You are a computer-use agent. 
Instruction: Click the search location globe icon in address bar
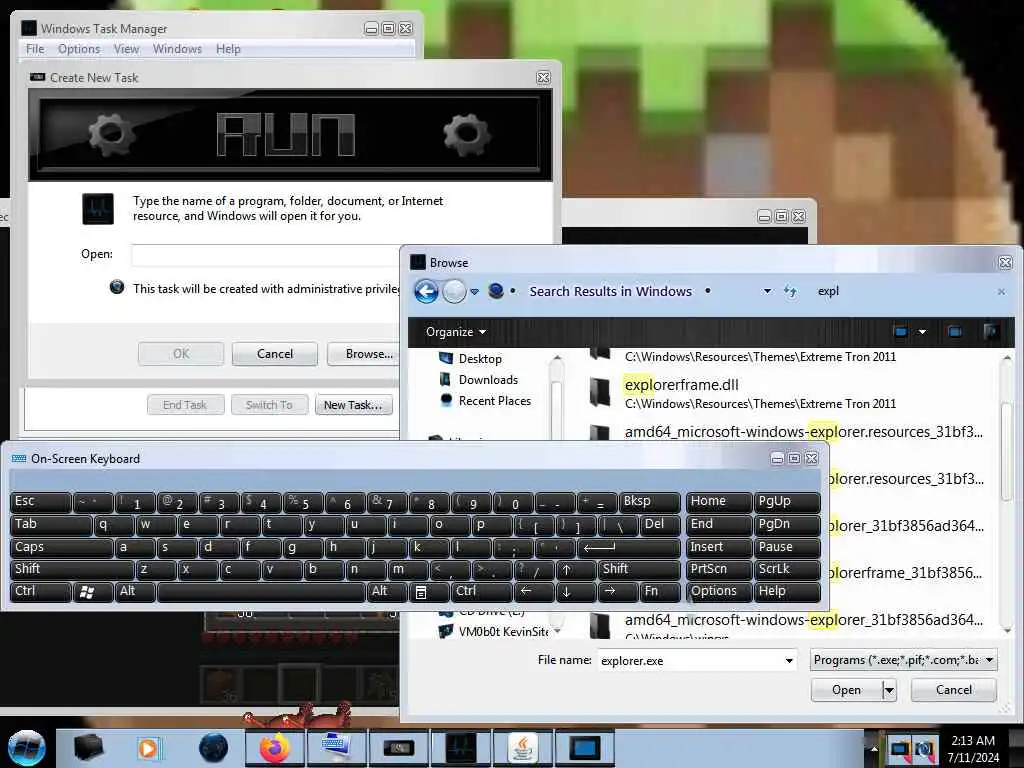point(496,291)
